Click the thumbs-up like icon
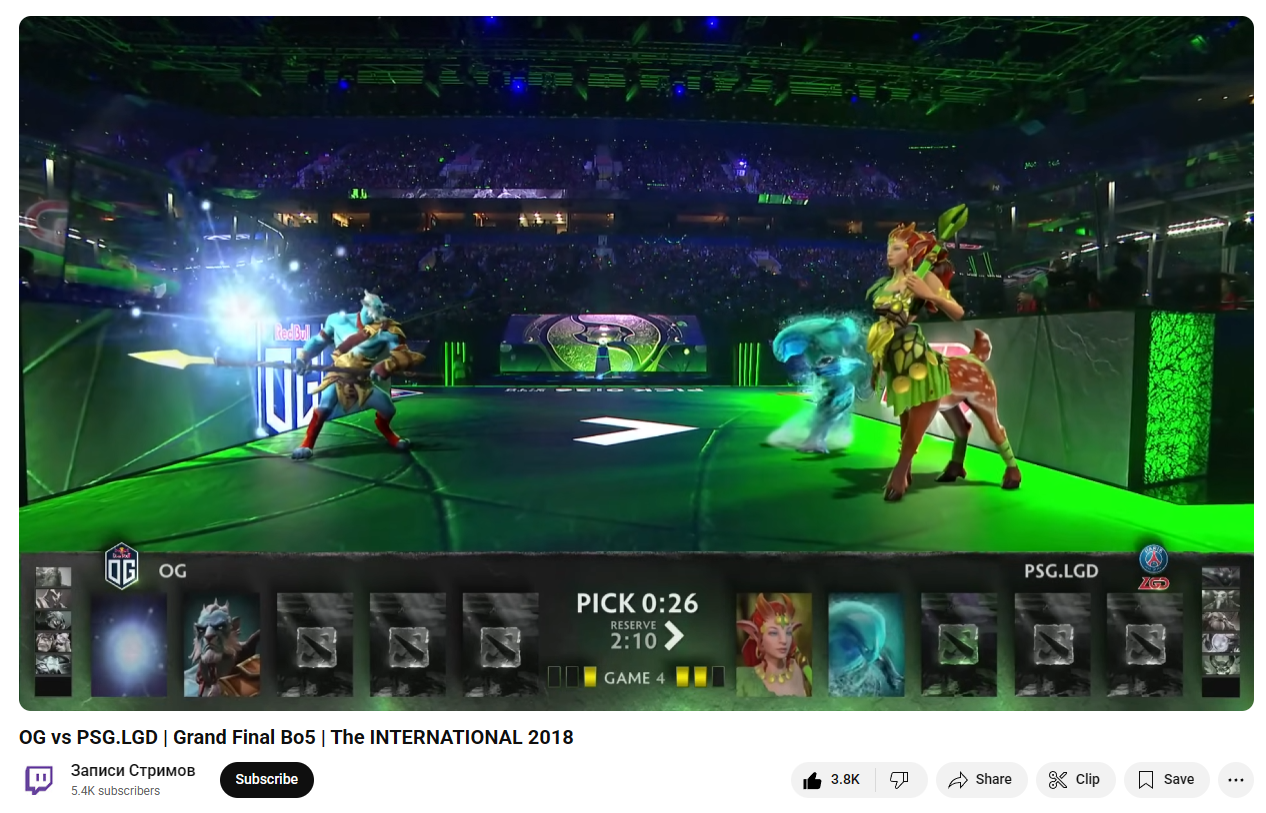Image resolution: width=1266 pixels, height=813 pixels. 812,780
